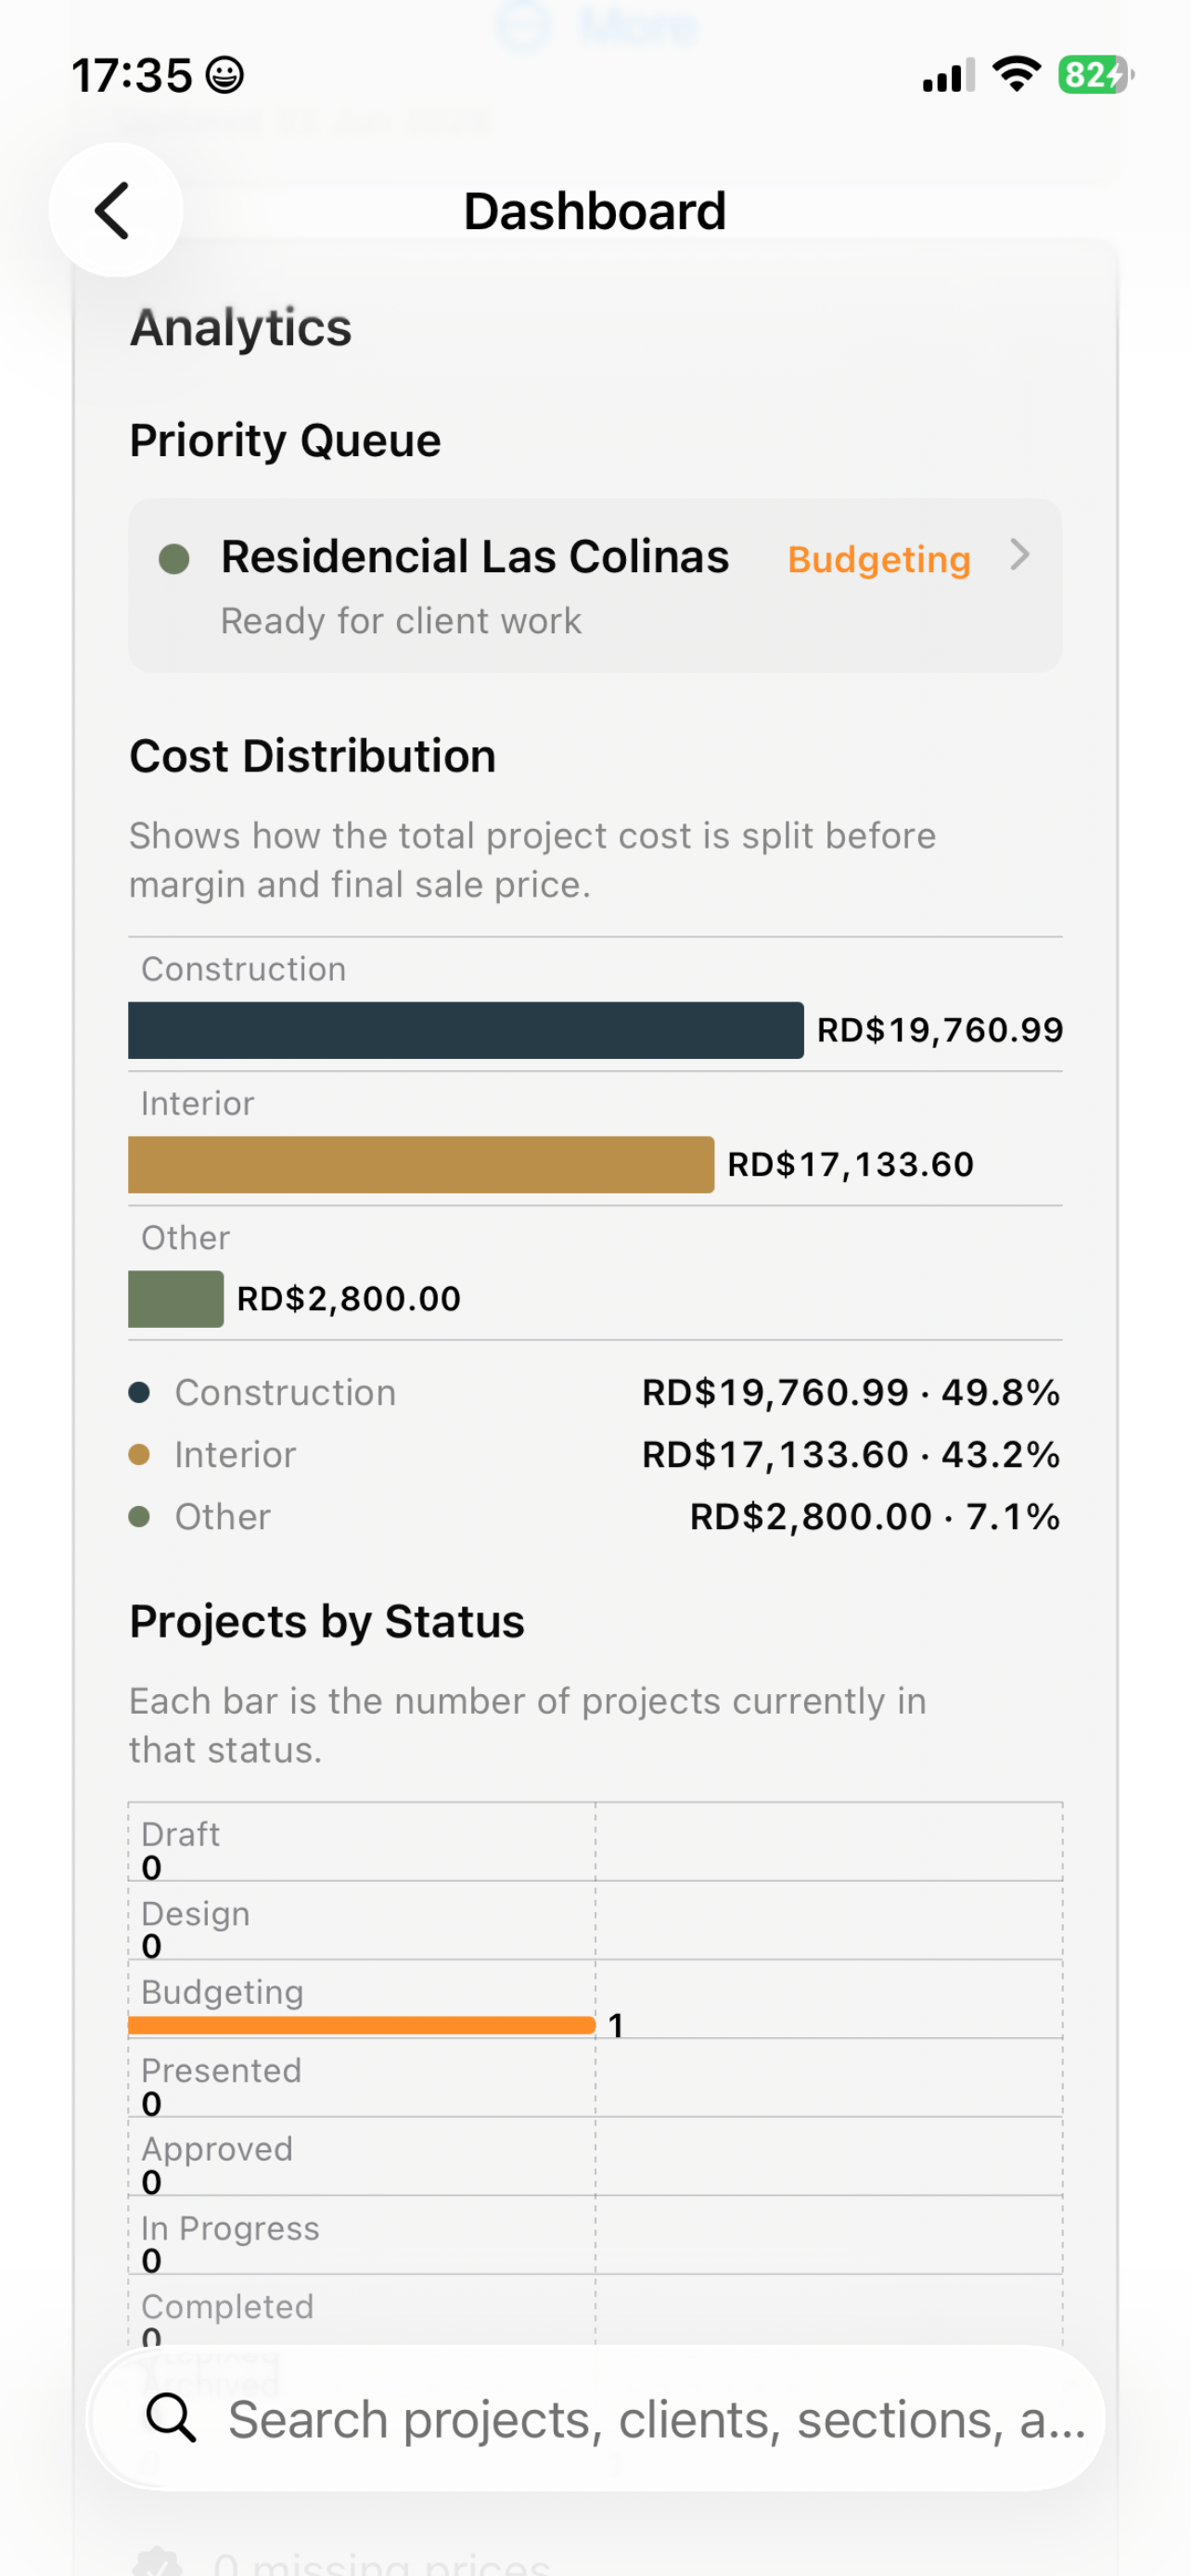Screen dimensions: 1191x2576
Task: Tap the orange Budgeting status label
Action: pos(879,559)
